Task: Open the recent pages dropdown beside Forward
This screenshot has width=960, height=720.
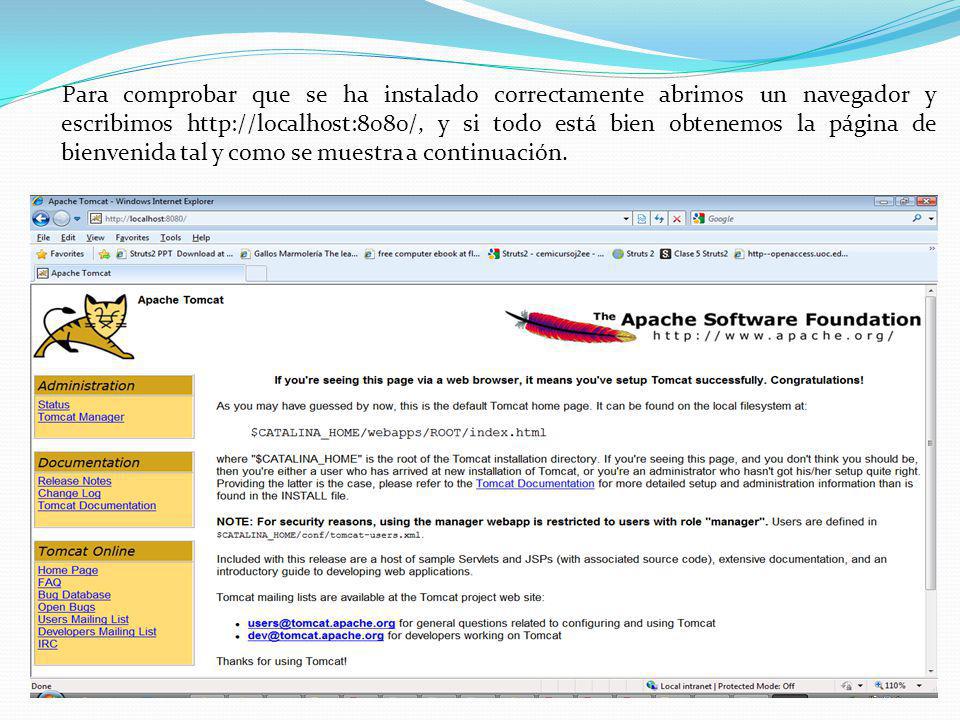Action: tap(77, 219)
